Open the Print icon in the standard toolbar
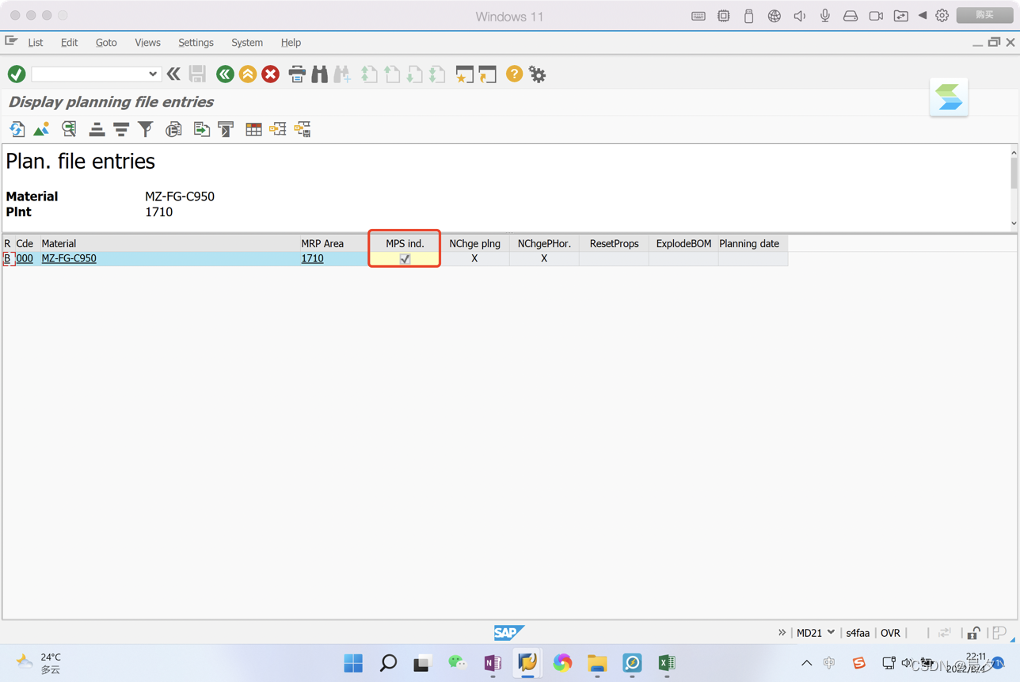Screen dimensions: 1020x682 pos(296,74)
